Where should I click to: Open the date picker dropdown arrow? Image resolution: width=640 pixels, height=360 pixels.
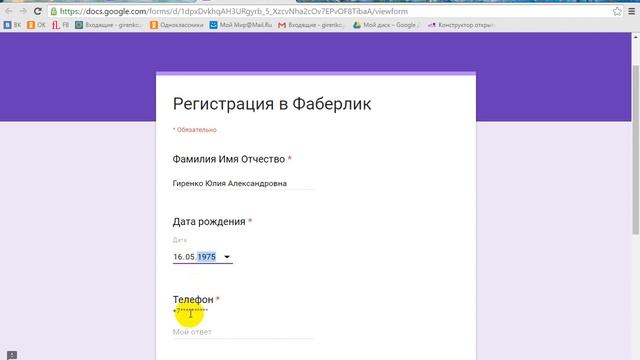tap(227, 257)
